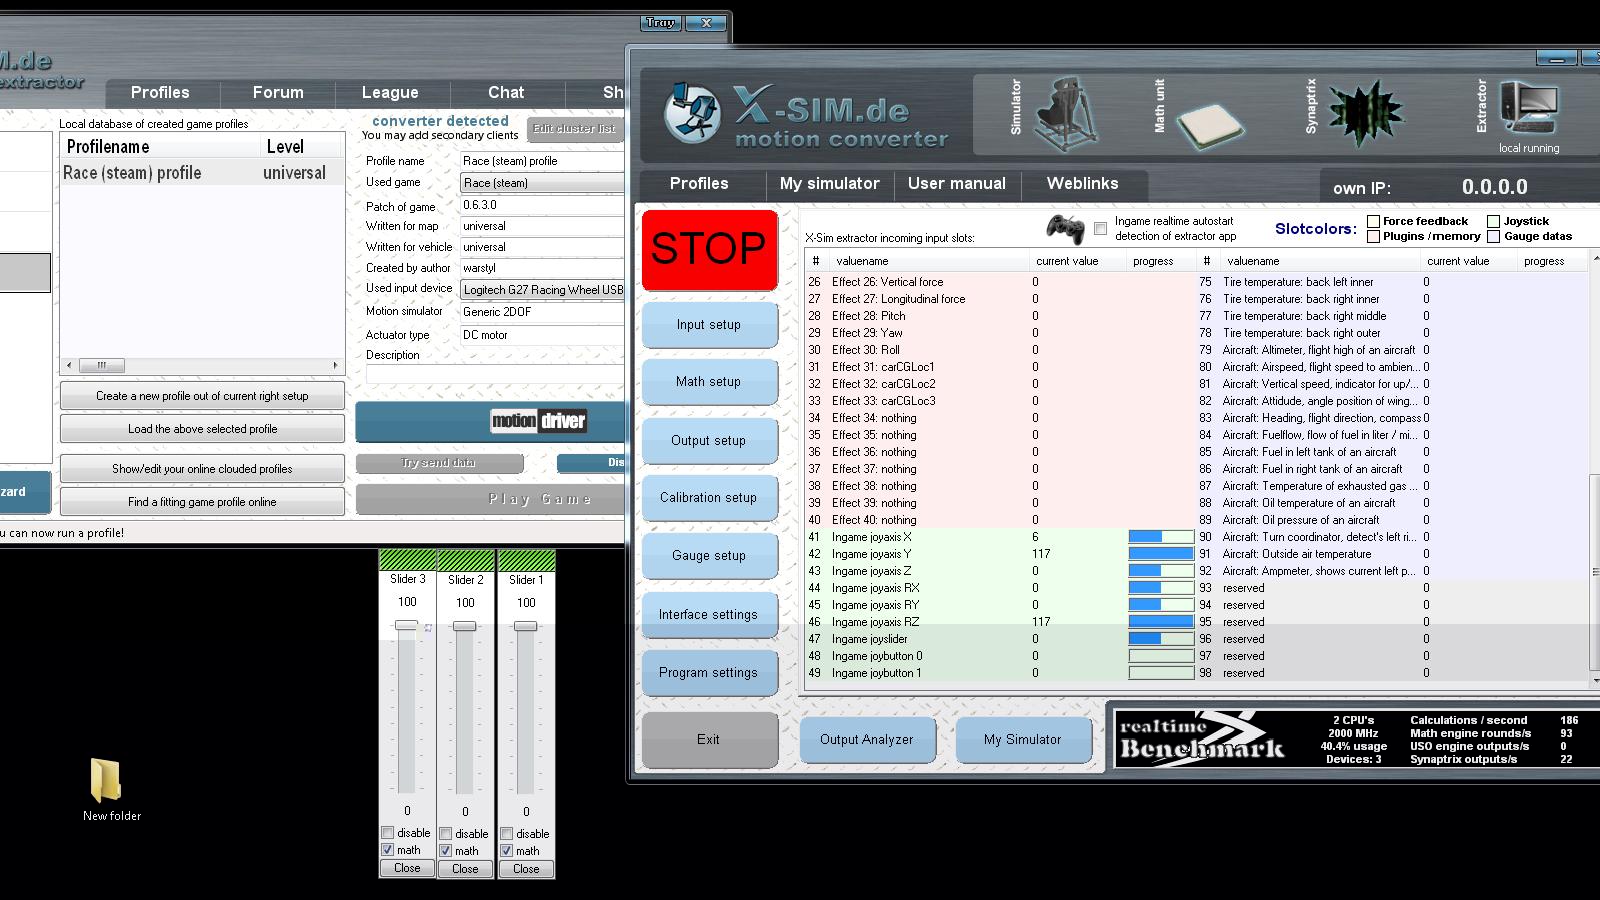Open the New folder desktop icon
This screenshot has height=900, width=1600.
tap(106, 781)
